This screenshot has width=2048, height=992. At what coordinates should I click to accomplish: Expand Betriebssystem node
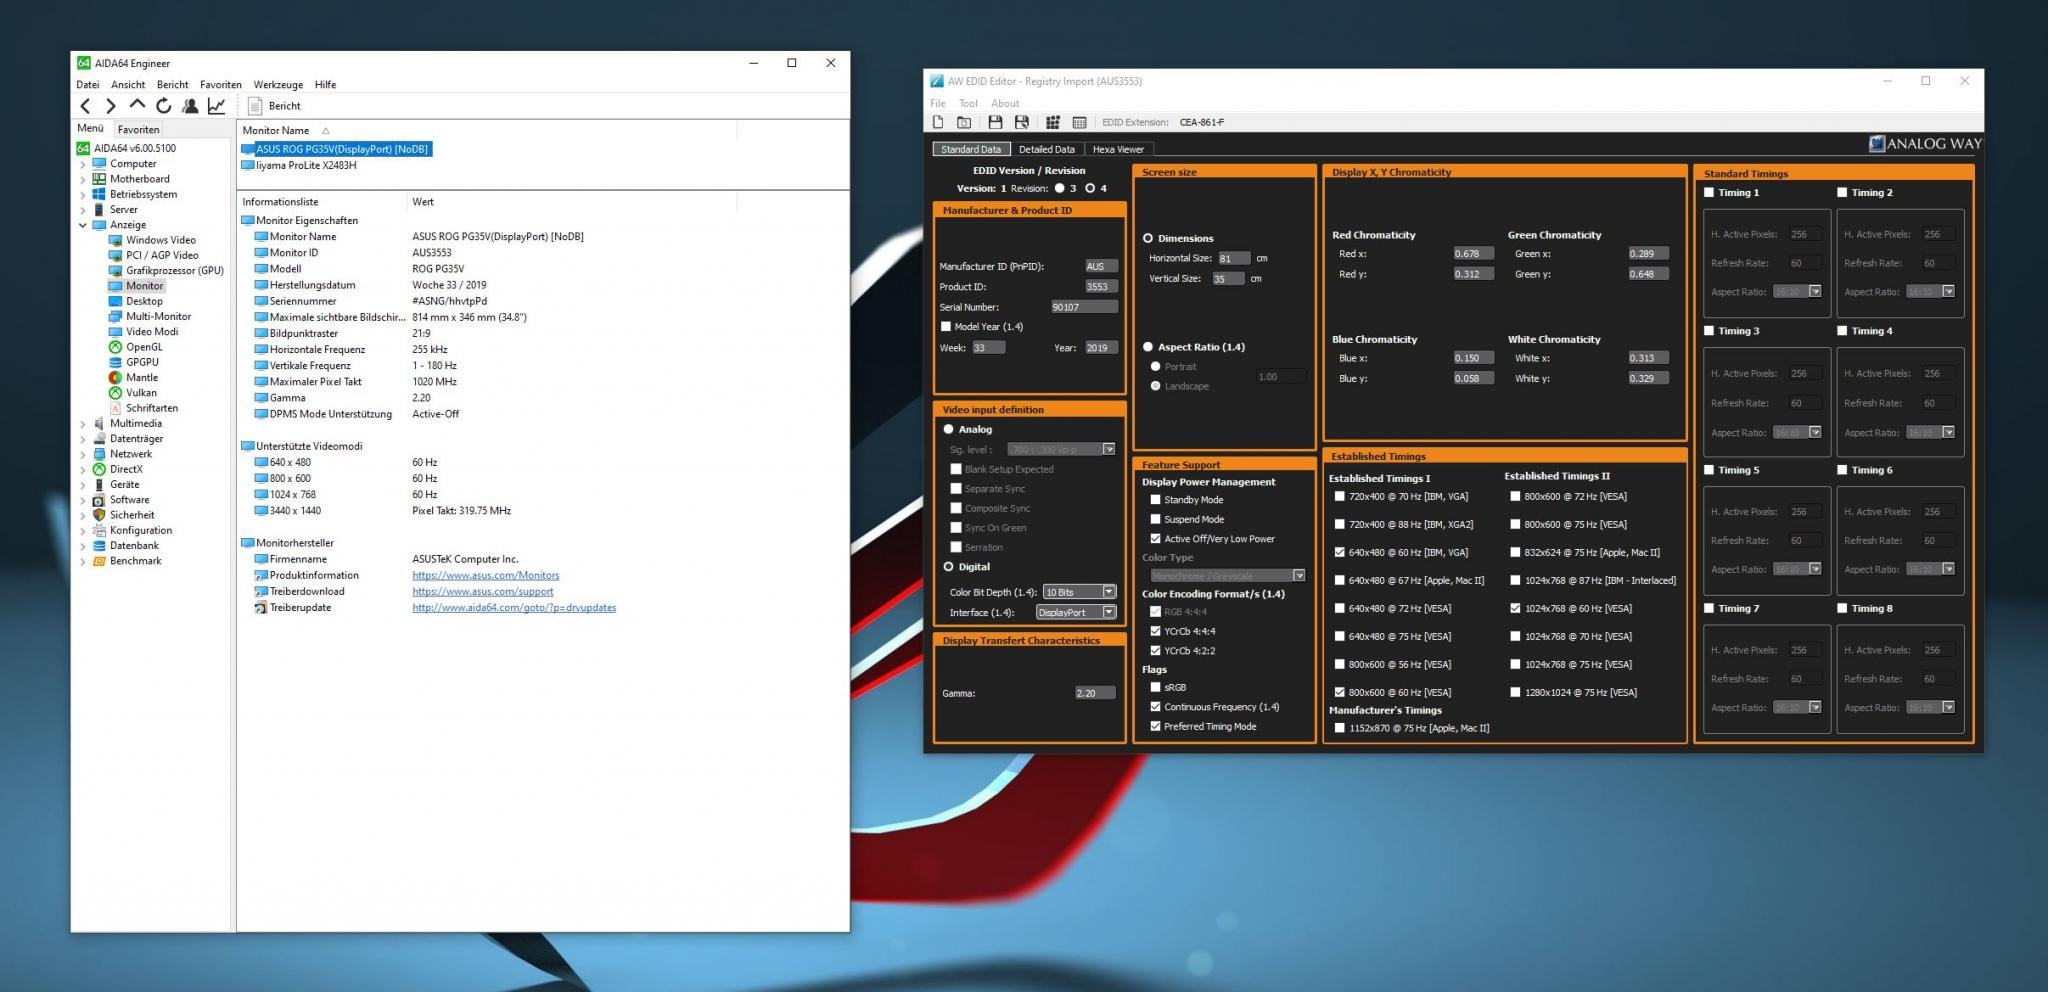83,194
